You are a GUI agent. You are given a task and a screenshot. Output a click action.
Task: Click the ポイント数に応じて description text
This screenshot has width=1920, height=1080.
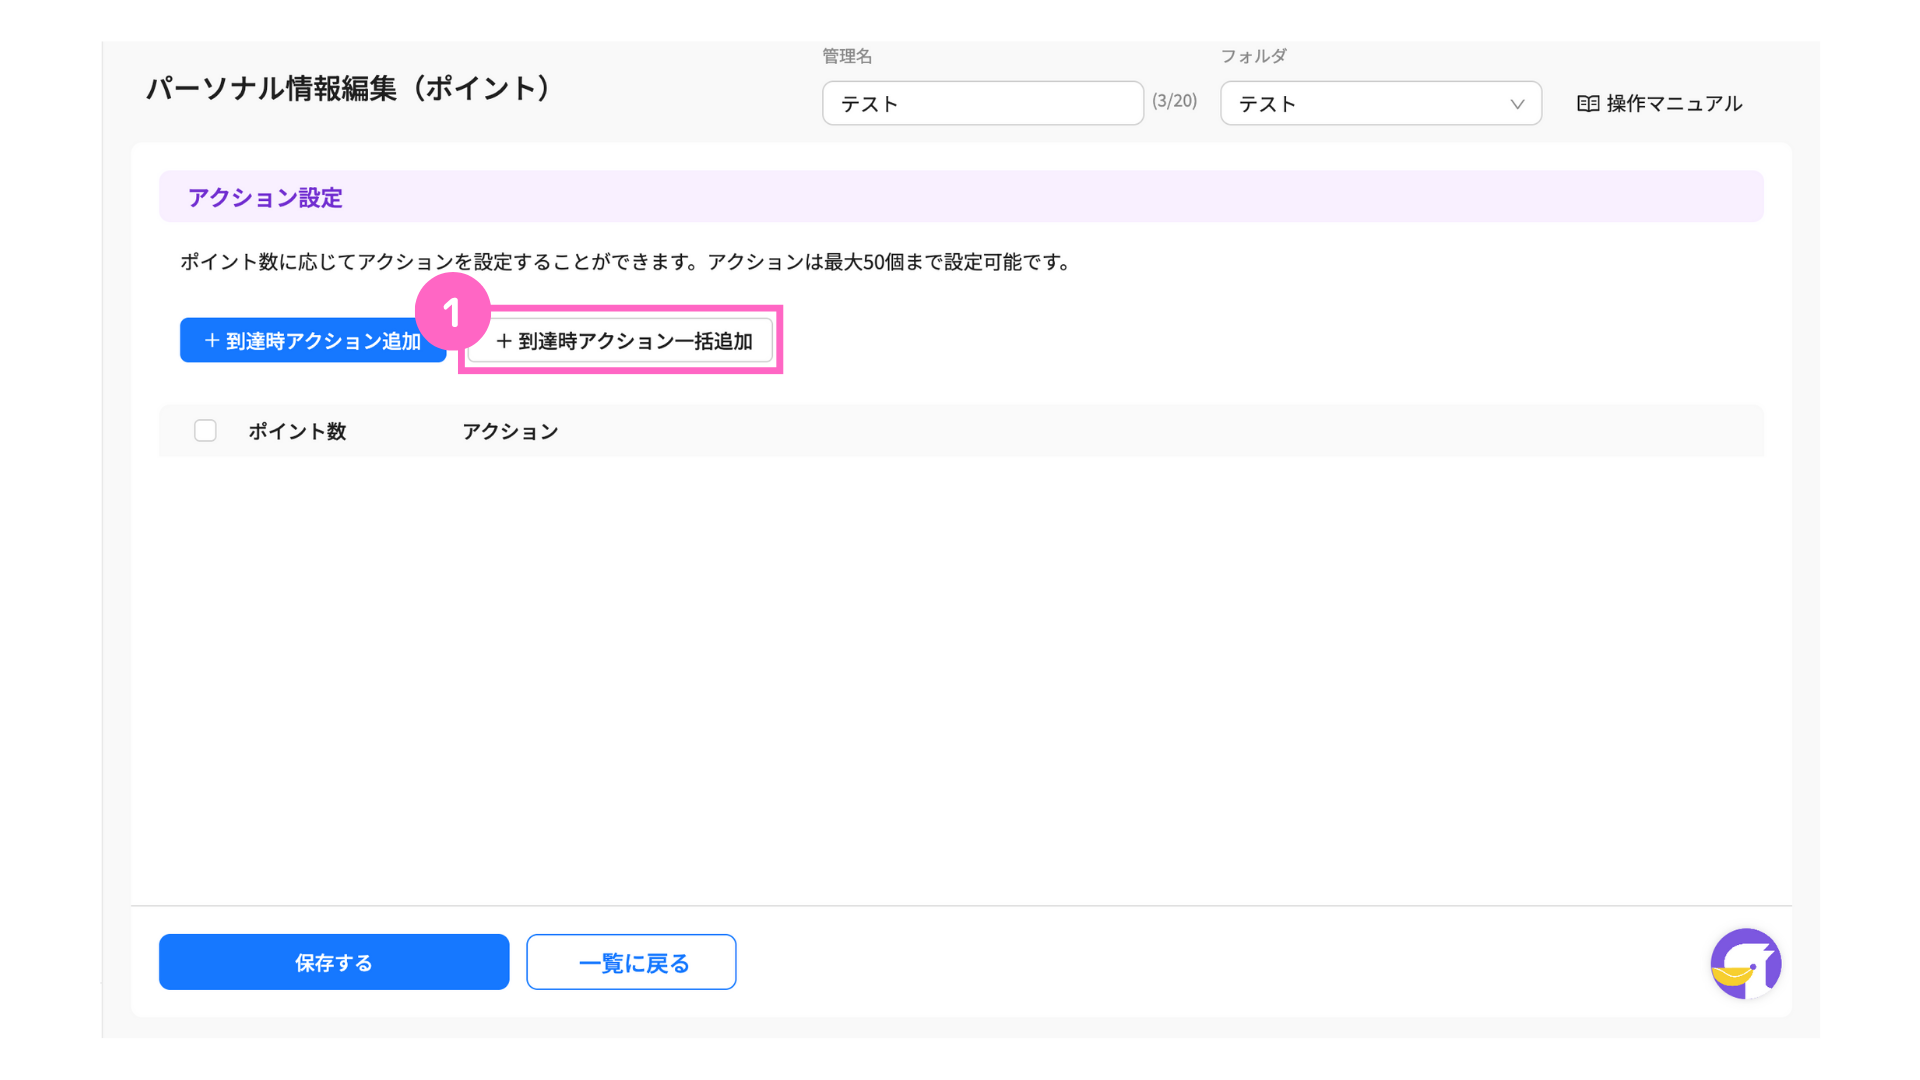tap(626, 262)
